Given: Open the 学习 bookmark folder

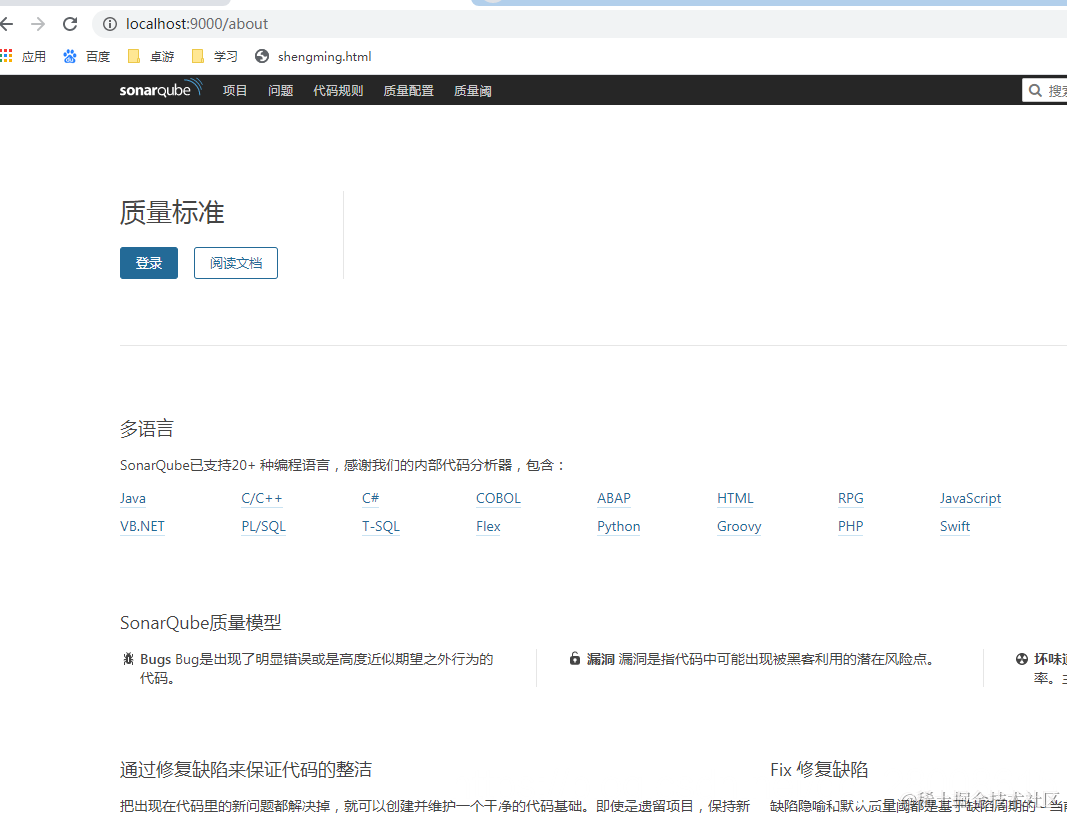Looking at the screenshot, I should [x=213, y=56].
